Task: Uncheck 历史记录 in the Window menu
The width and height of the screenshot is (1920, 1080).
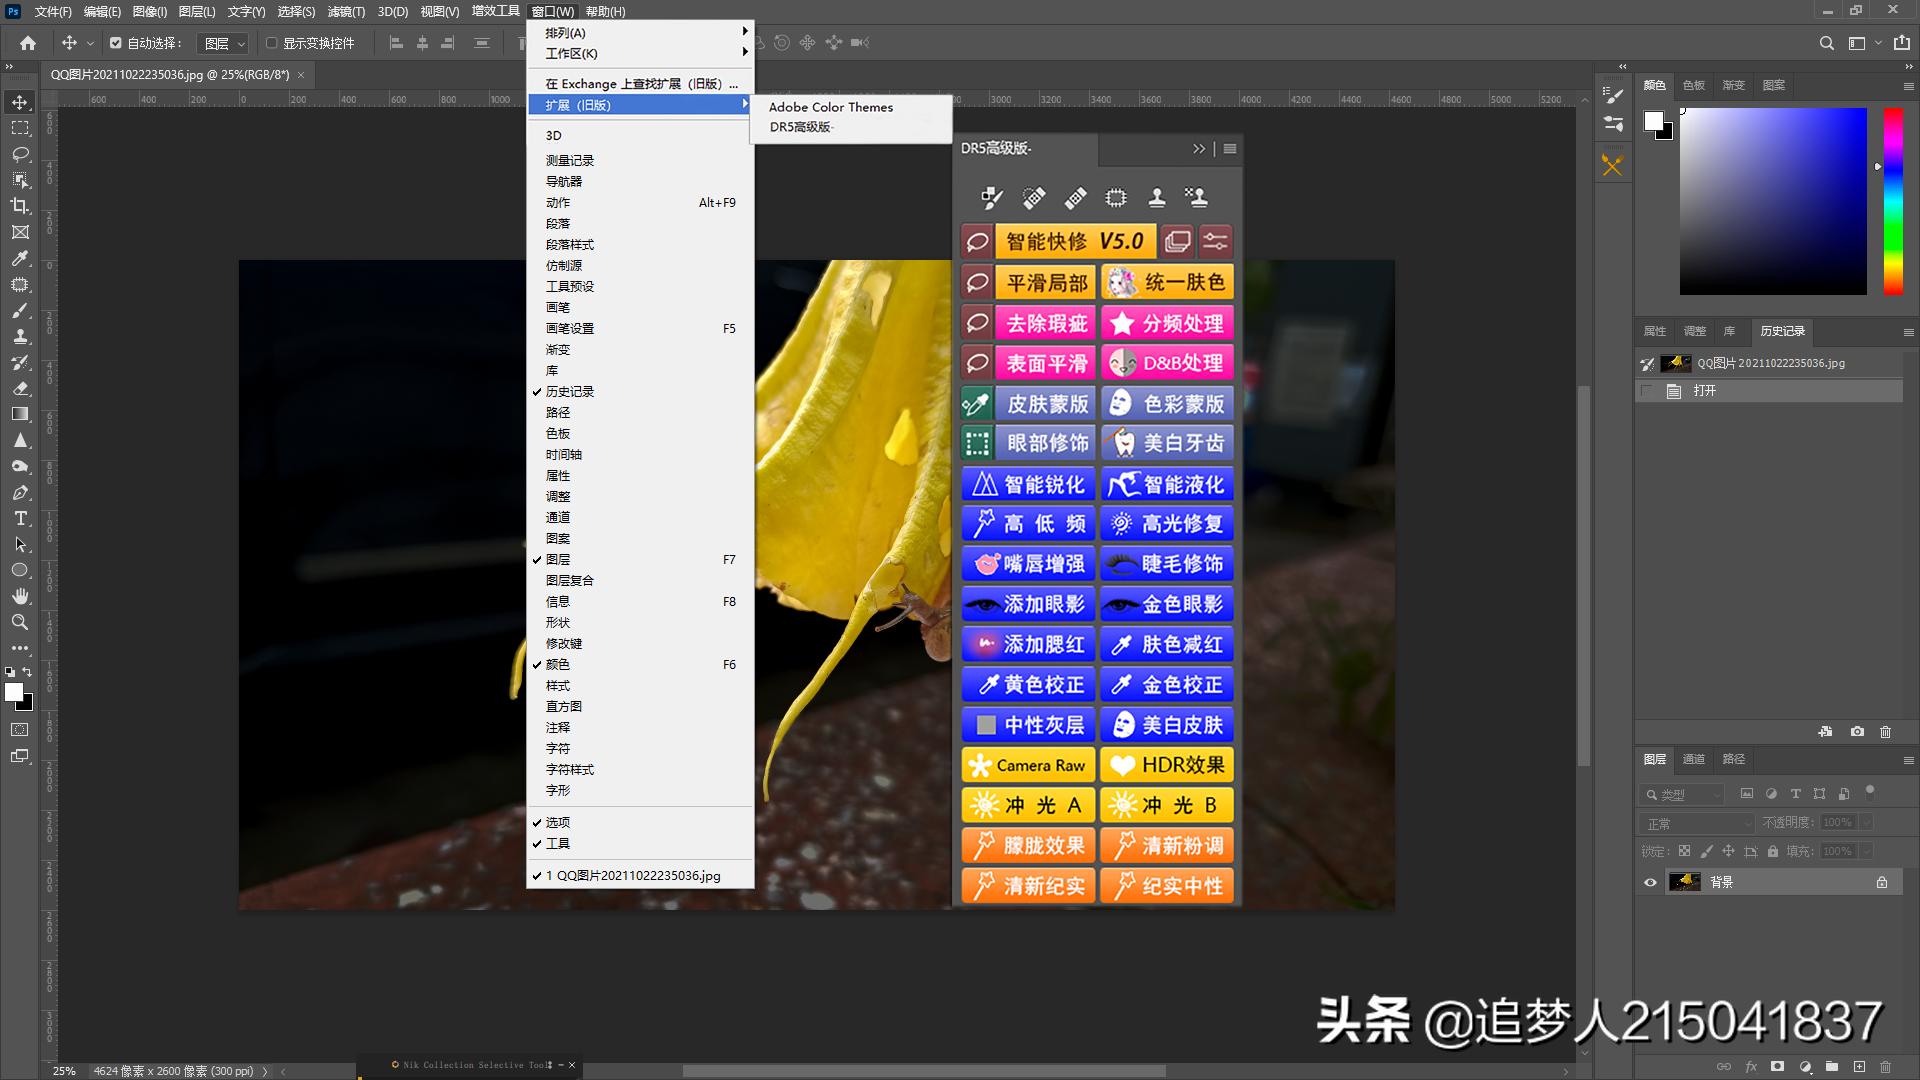Action: [570, 391]
